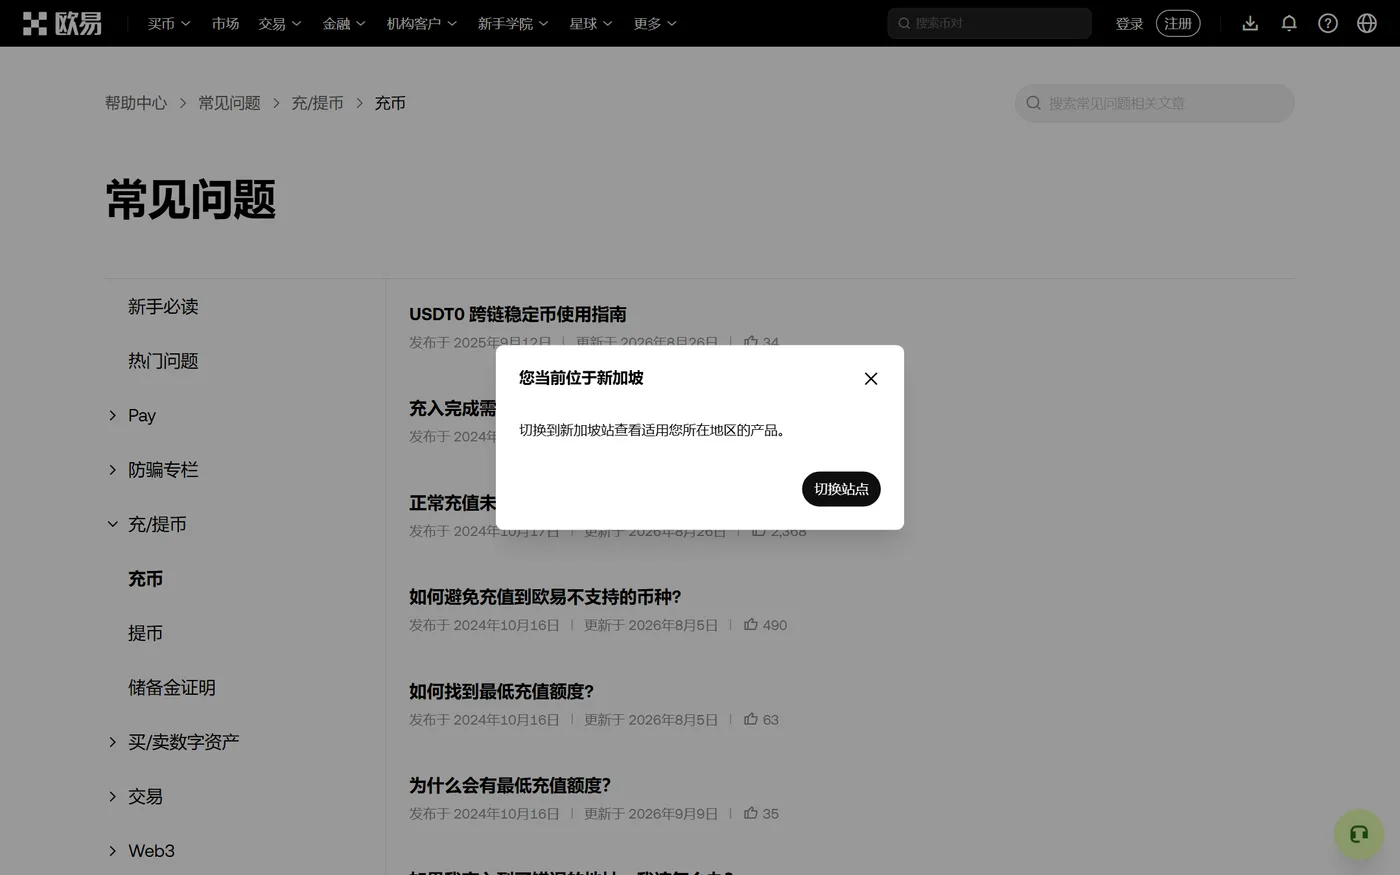Open the download app icon
1400x875 pixels.
click(1250, 23)
